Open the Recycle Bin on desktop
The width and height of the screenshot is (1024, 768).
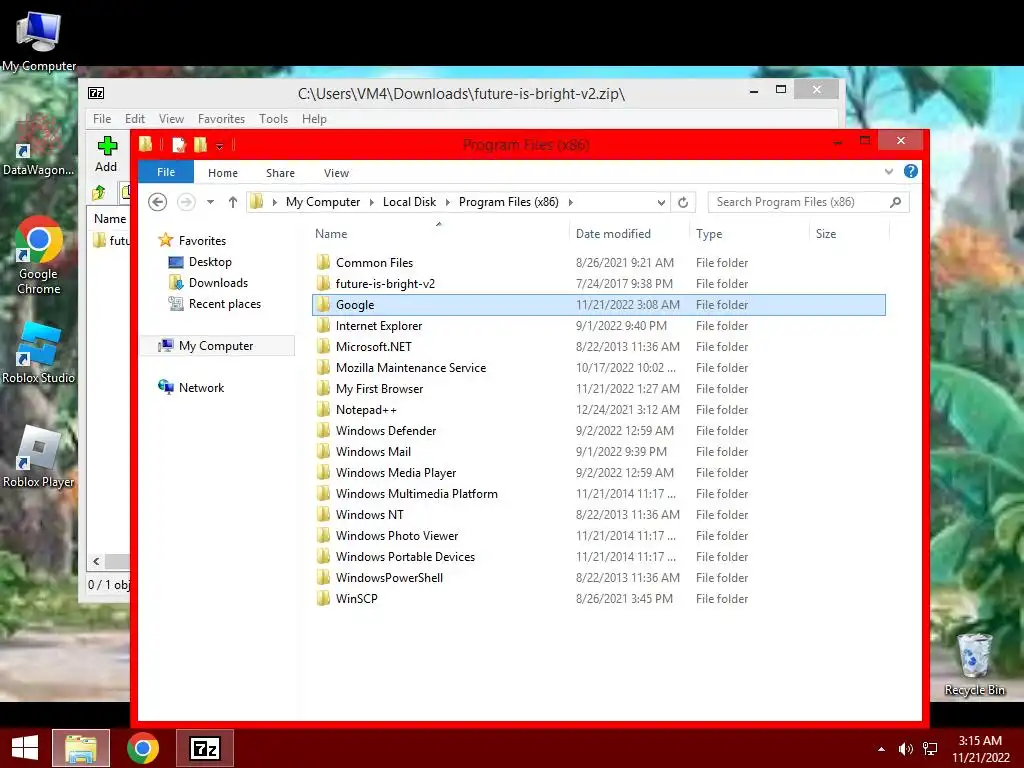coord(974,665)
